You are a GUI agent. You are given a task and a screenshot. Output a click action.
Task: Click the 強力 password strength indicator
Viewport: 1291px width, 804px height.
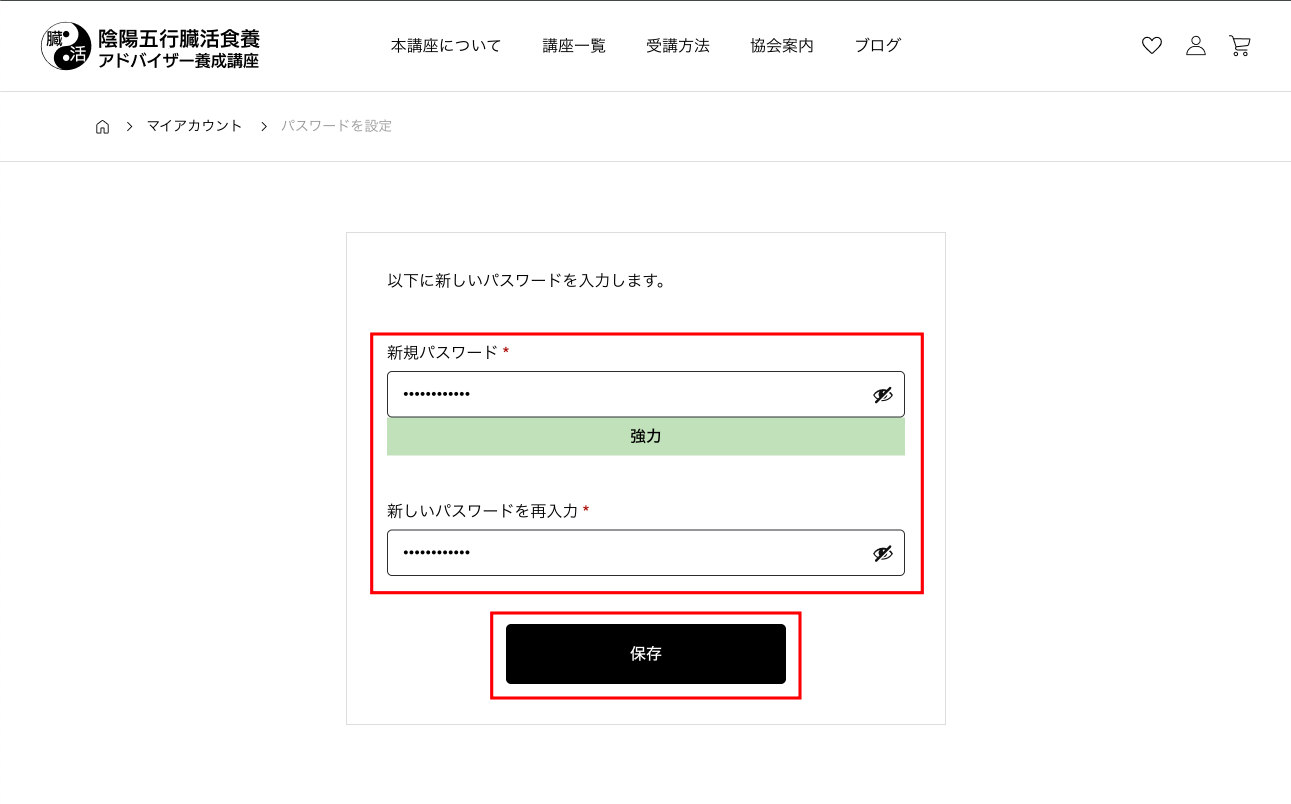(646, 437)
